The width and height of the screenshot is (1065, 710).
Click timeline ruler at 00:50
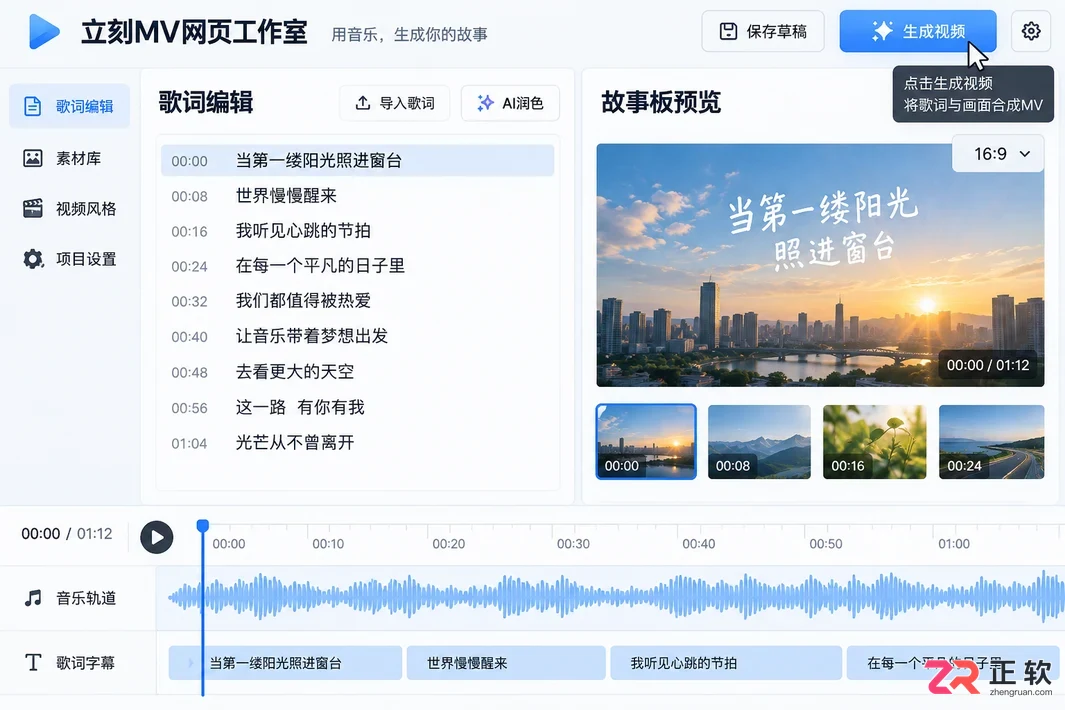tap(826, 544)
